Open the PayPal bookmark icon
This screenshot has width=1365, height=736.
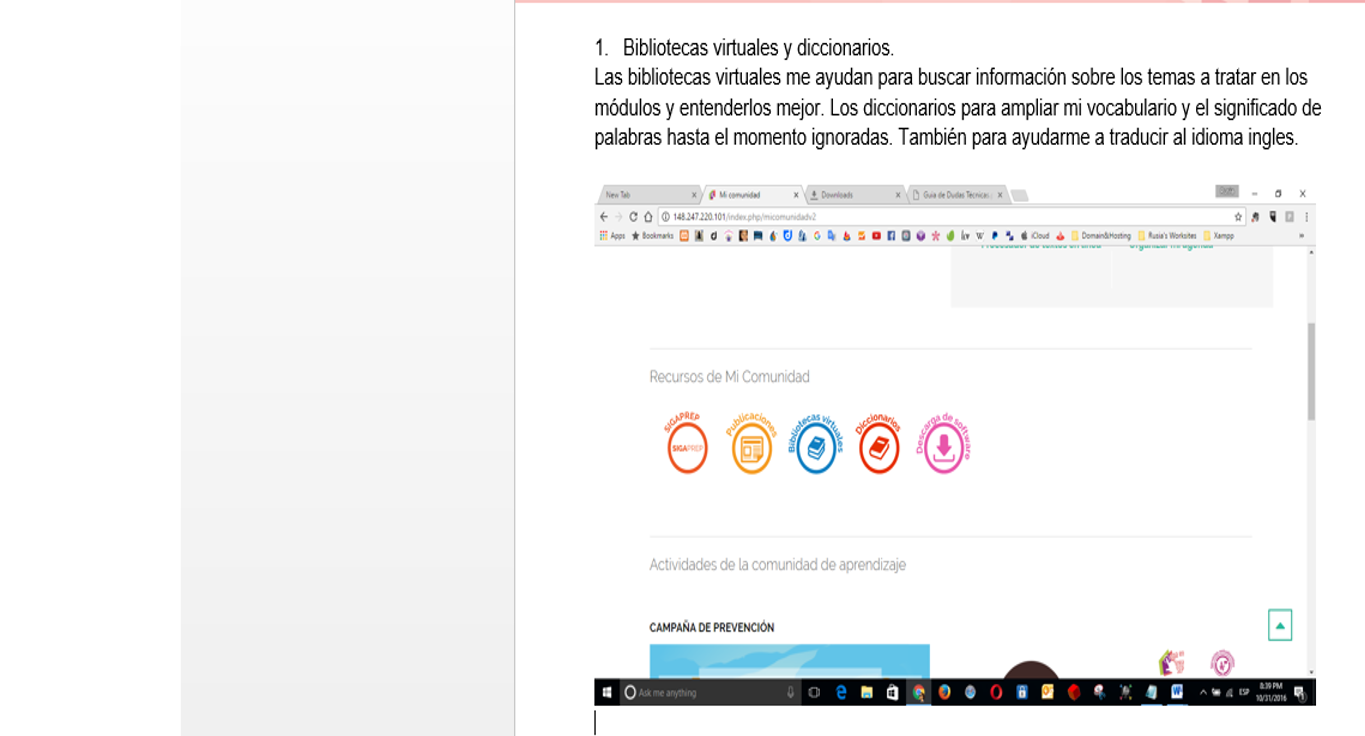pyautogui.click(x=995, y=235)
